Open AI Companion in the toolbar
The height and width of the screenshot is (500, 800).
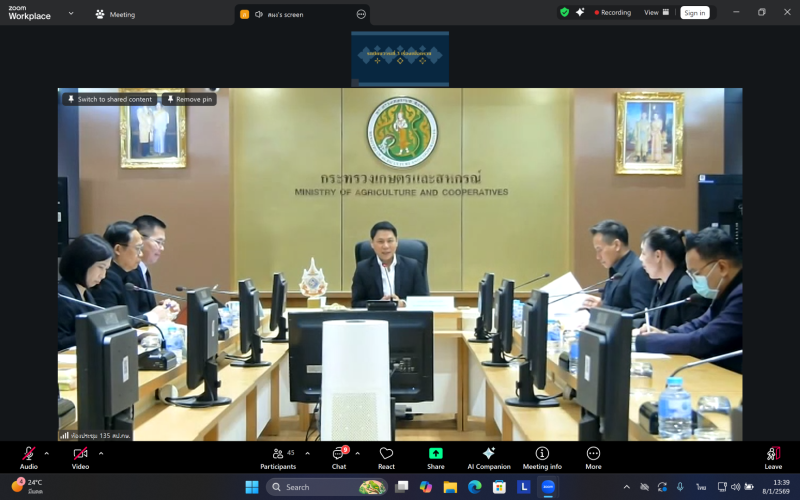point(489,458)
